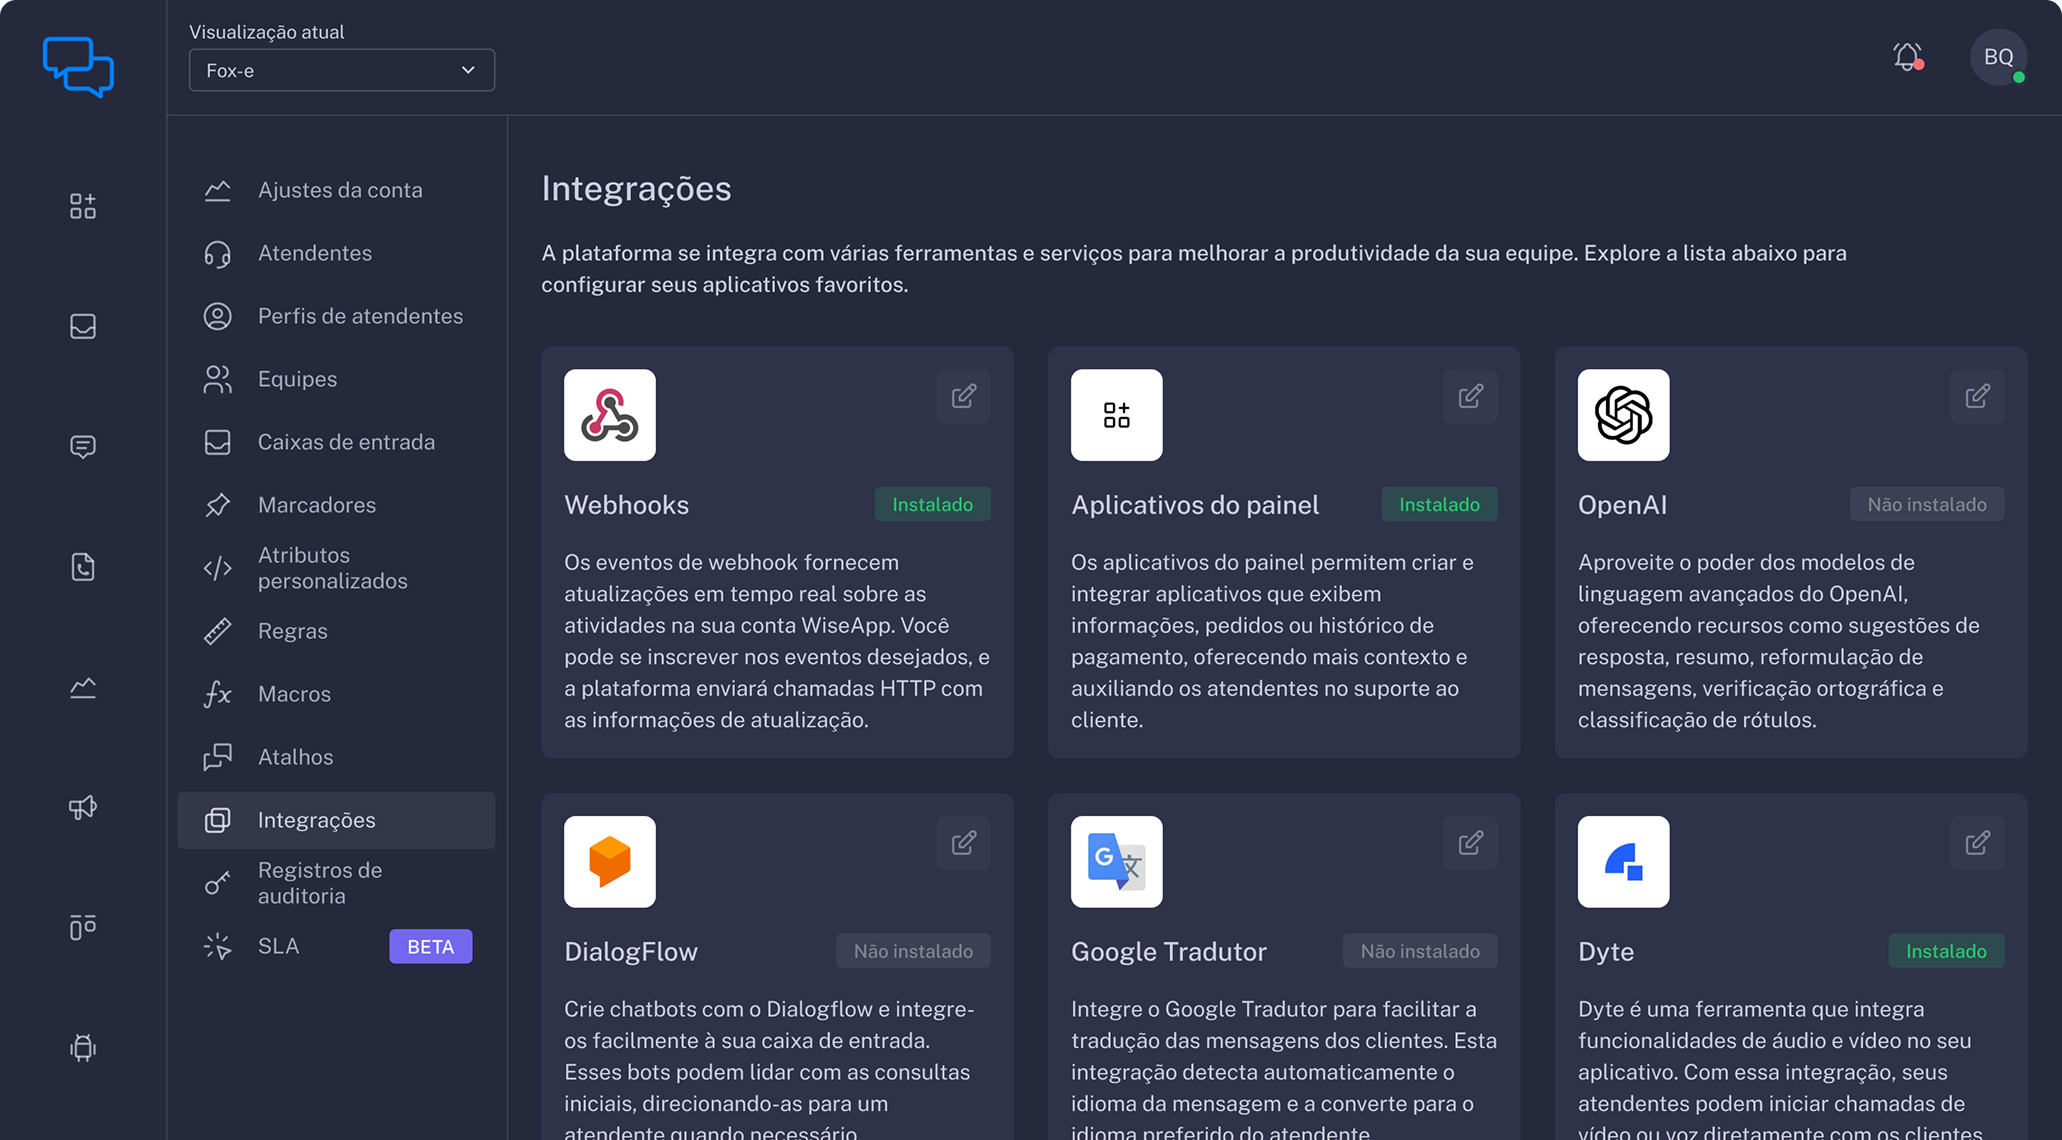The width and height of the screenshot is (2062, 1140).
Task: Open the campaigns megaphone icon
Action: [83, 807]
